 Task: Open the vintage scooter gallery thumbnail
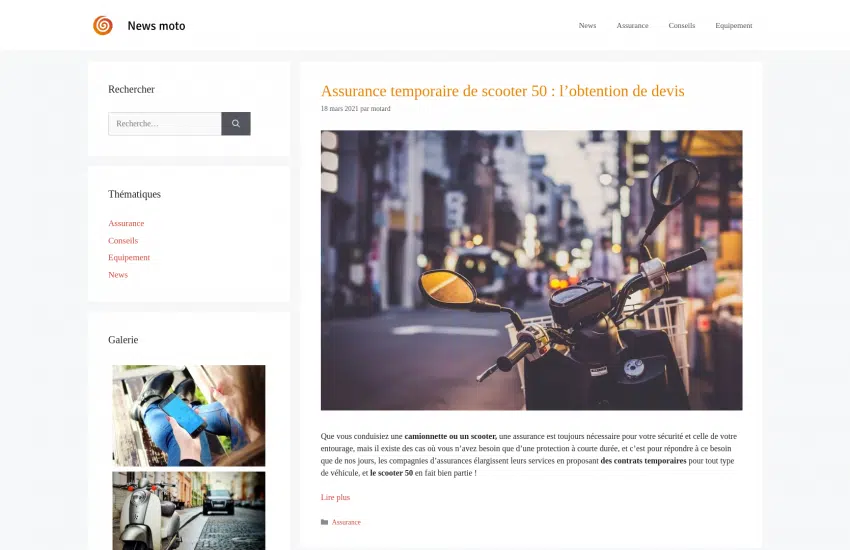(189, 510)
